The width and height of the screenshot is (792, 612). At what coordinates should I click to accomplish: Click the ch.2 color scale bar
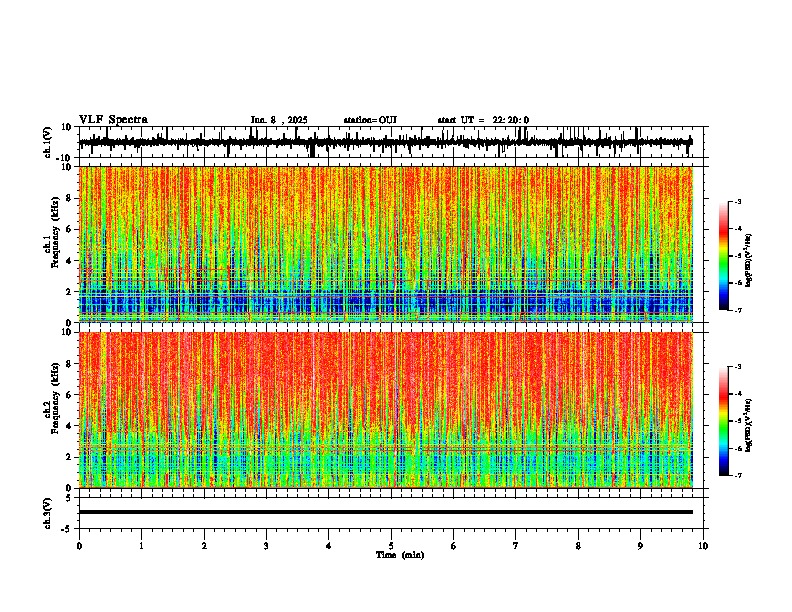(x=723, y=421)
